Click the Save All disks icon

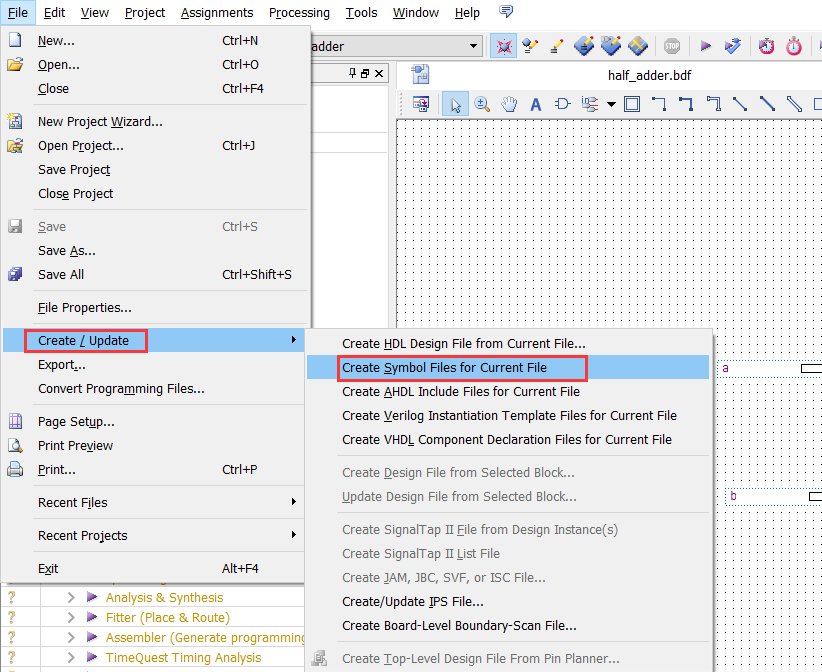[15, 274]
